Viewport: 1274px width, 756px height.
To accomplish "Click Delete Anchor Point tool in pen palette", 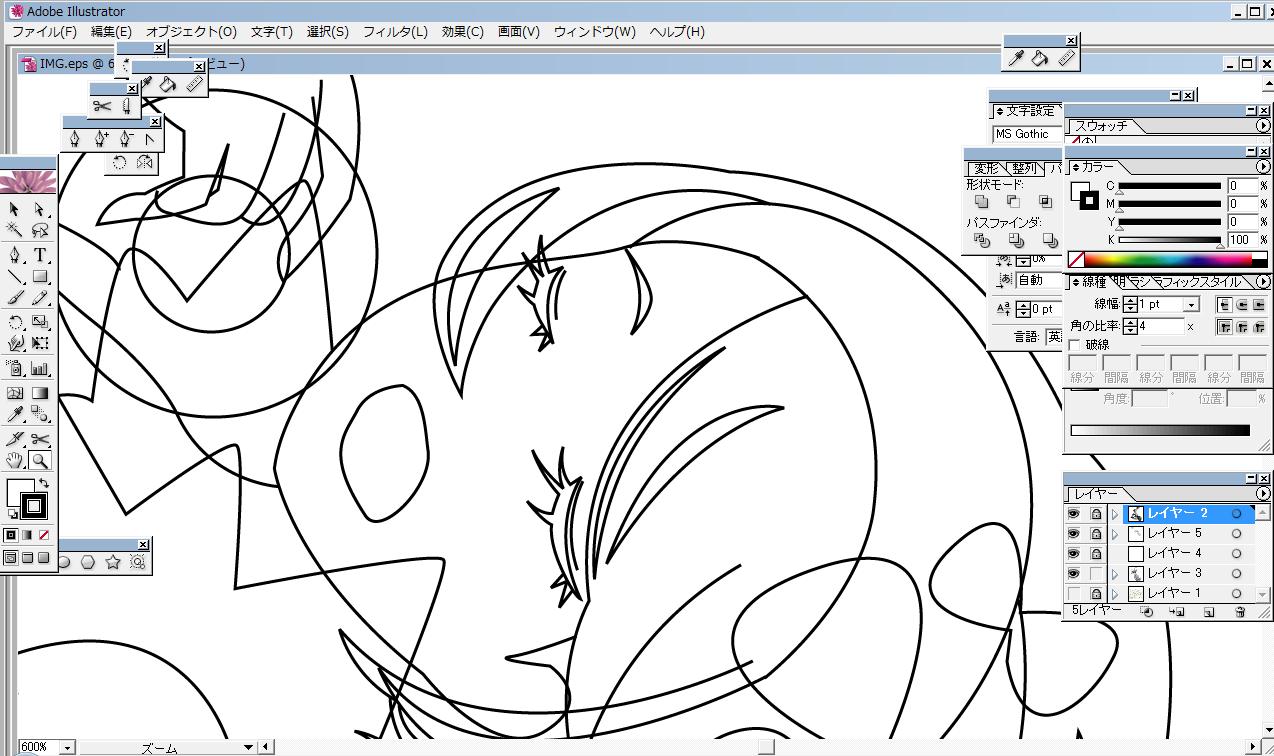I will (x=126, y=139).
